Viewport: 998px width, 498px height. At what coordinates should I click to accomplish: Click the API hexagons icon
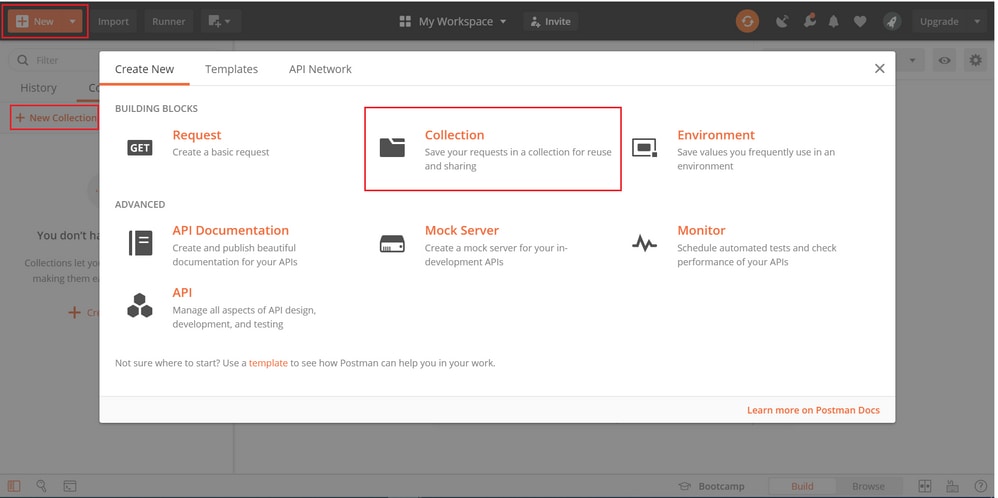[139, 306]
